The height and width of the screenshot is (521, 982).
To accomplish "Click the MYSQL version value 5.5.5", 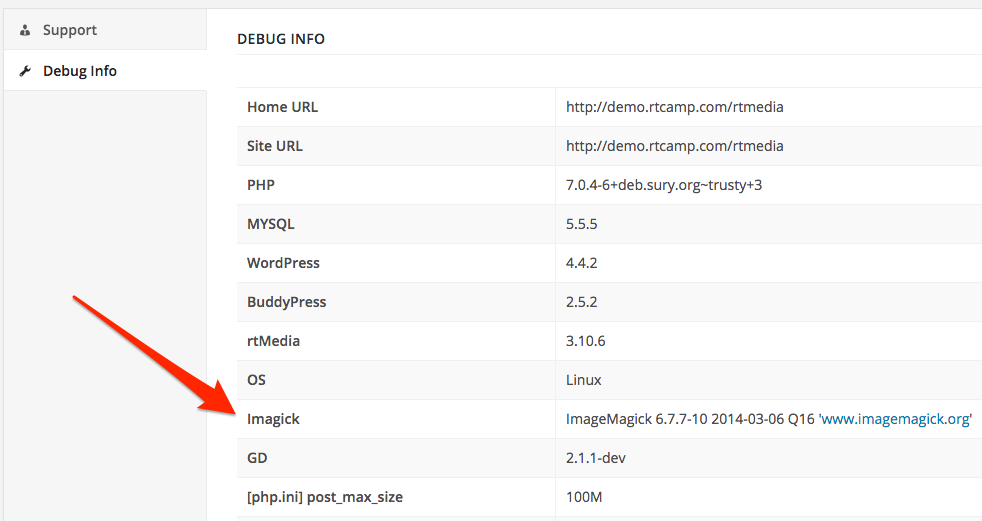I will [581, 224].
